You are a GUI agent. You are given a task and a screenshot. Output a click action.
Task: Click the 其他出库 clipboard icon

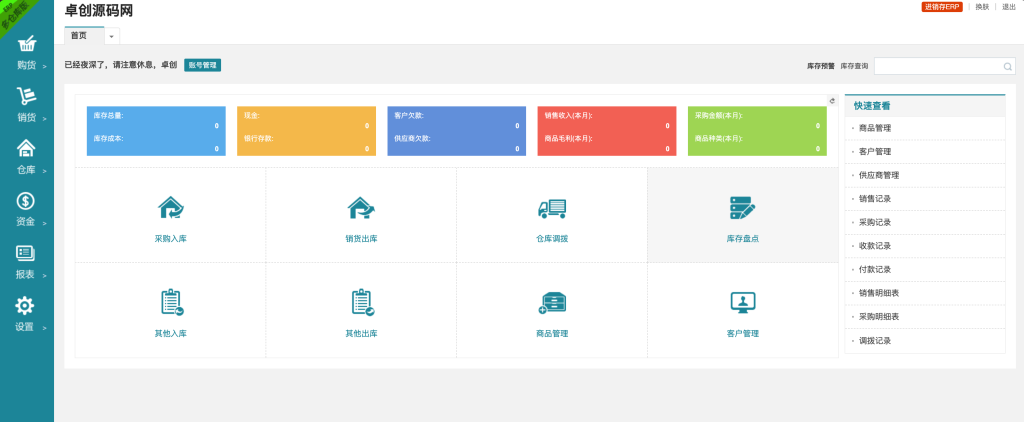[x=362, y=302]
